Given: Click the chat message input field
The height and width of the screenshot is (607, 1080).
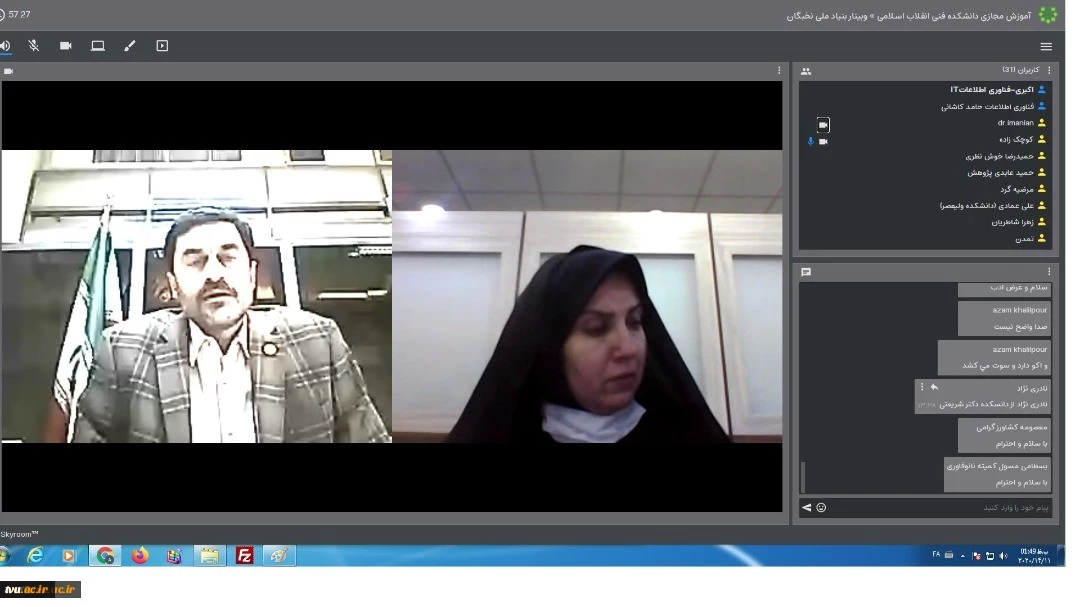Looking at the screenshot, I should (x=940, y=508).
